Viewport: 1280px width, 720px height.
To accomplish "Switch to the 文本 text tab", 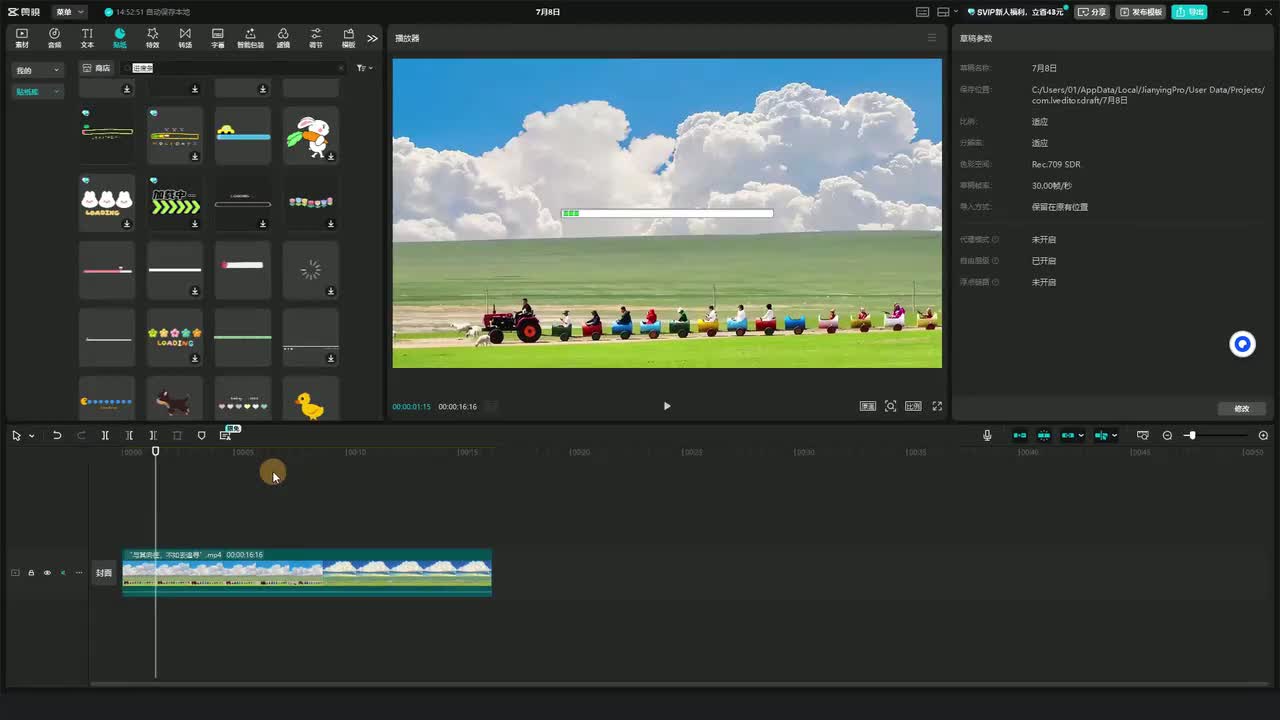I will tap(87, 38).
